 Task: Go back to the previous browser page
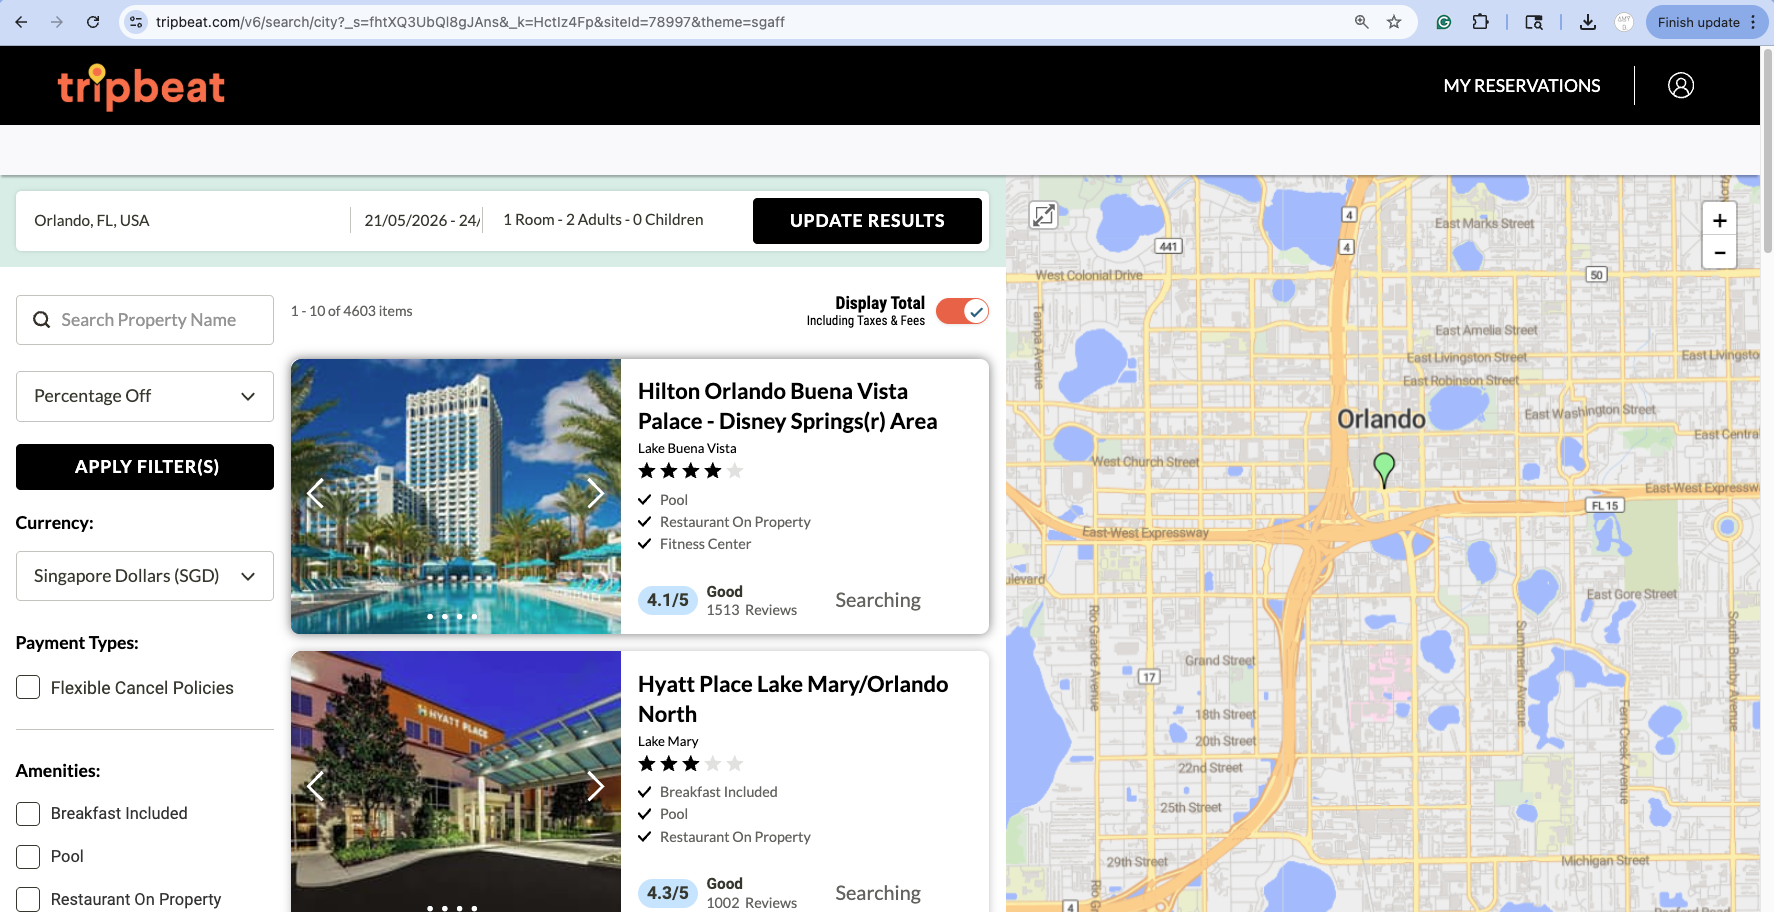(x=21, y=22)
